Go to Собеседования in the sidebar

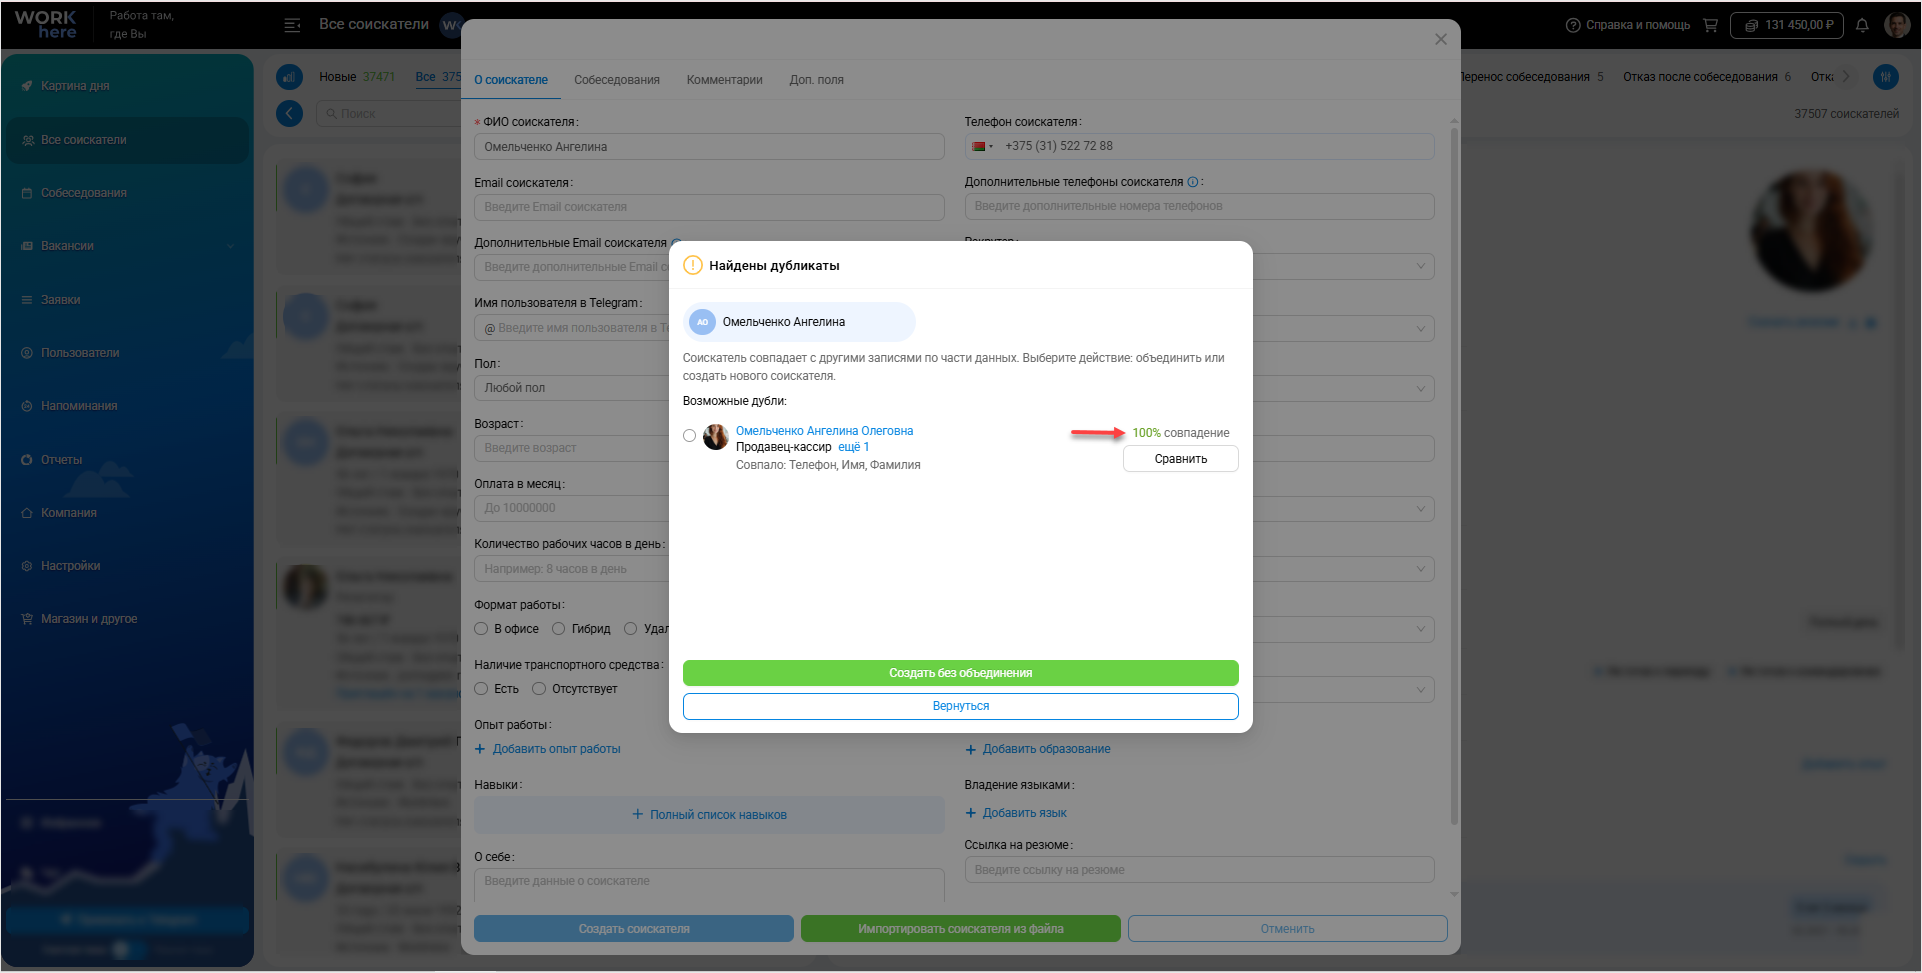click(84, 193)
